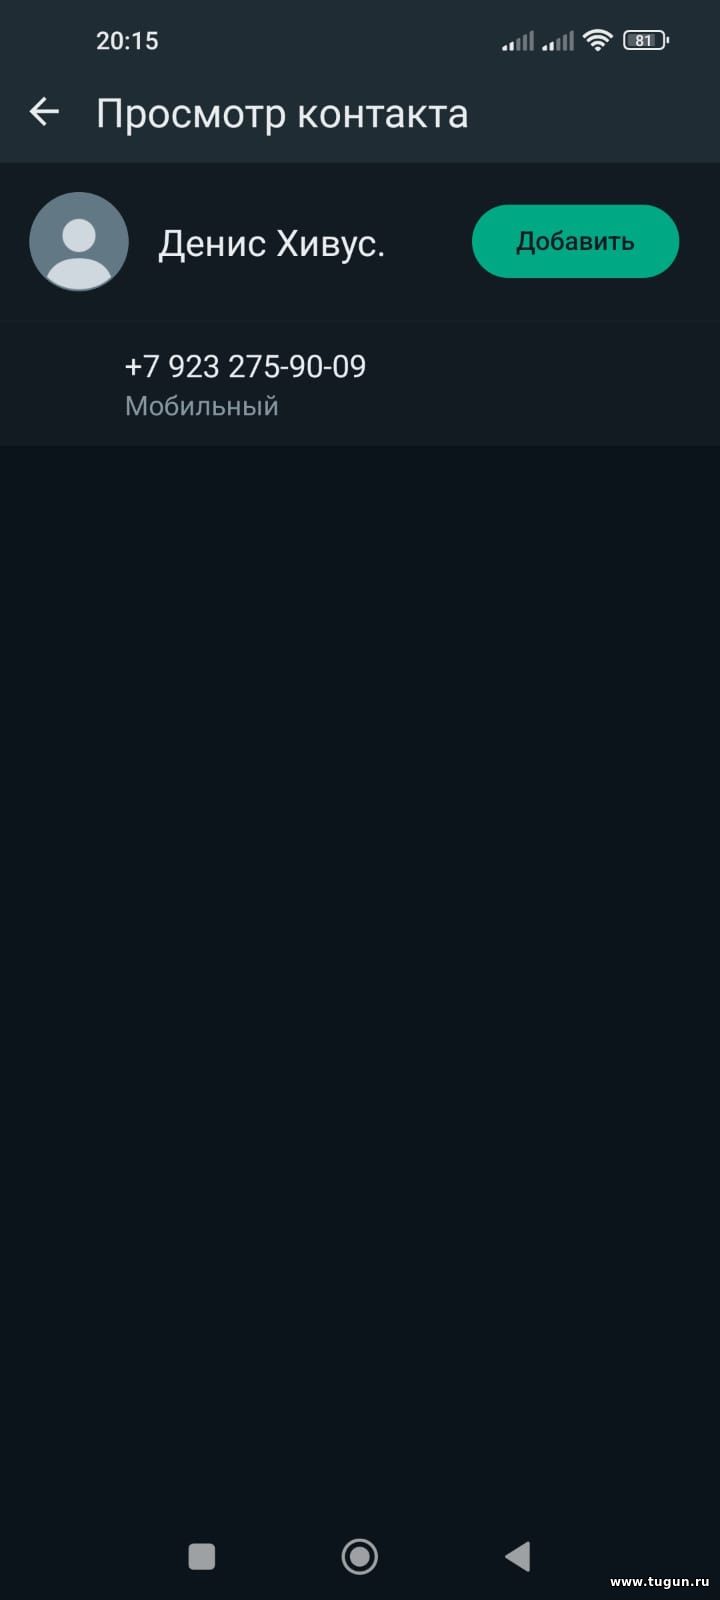Tap the Просмотр контакта screen title

282,113
